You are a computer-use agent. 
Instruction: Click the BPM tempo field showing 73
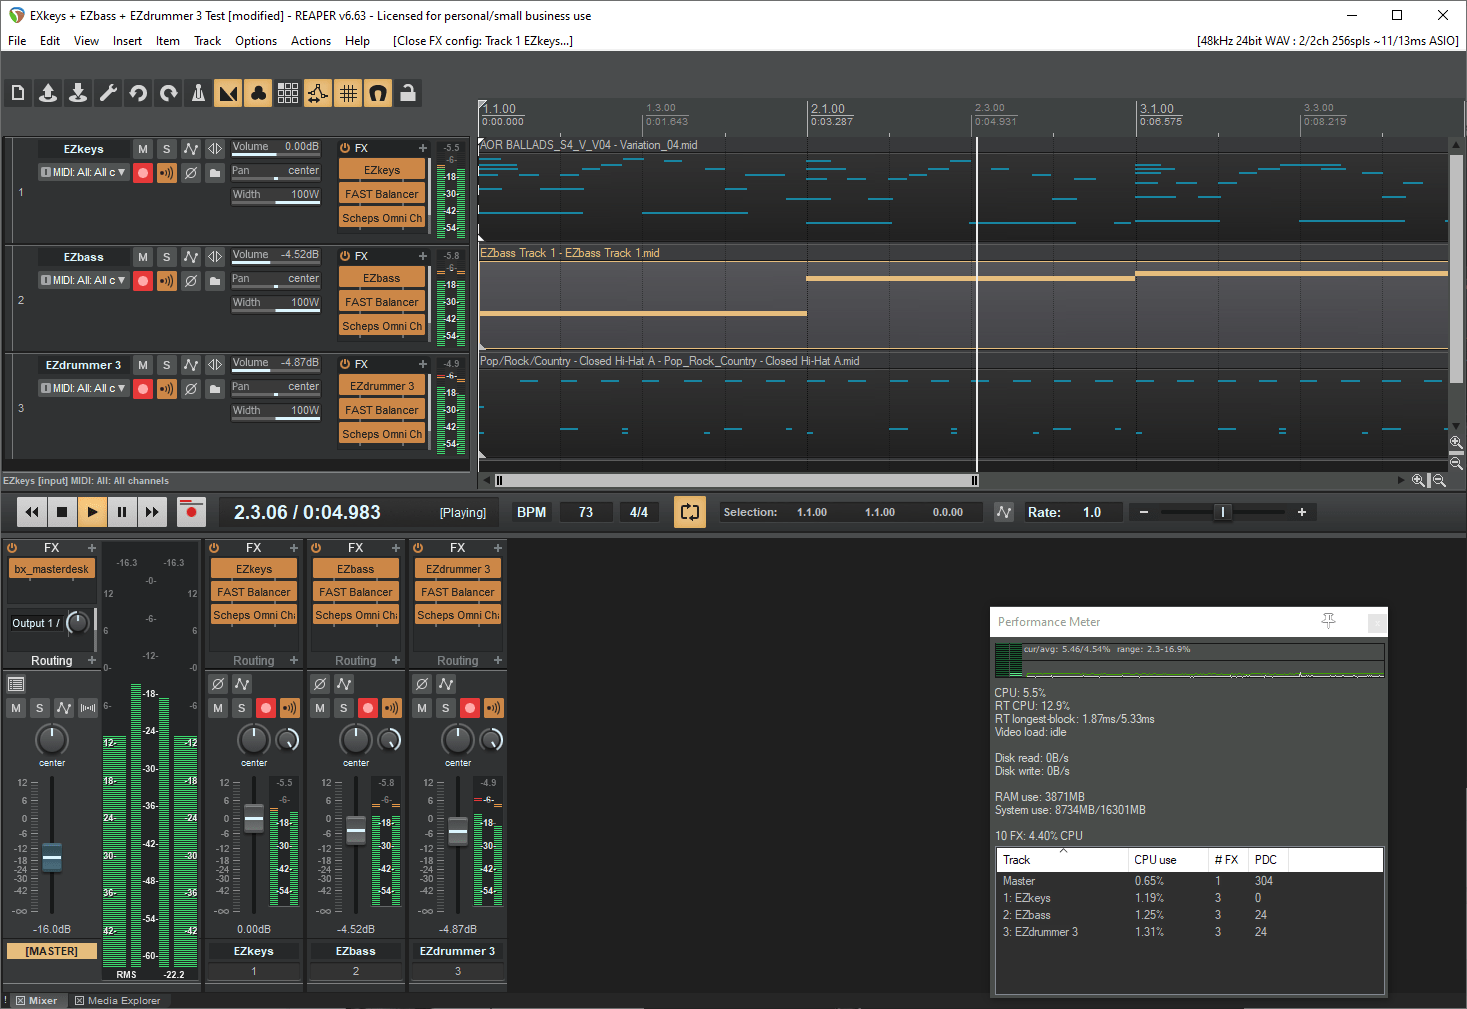point(586,512)
